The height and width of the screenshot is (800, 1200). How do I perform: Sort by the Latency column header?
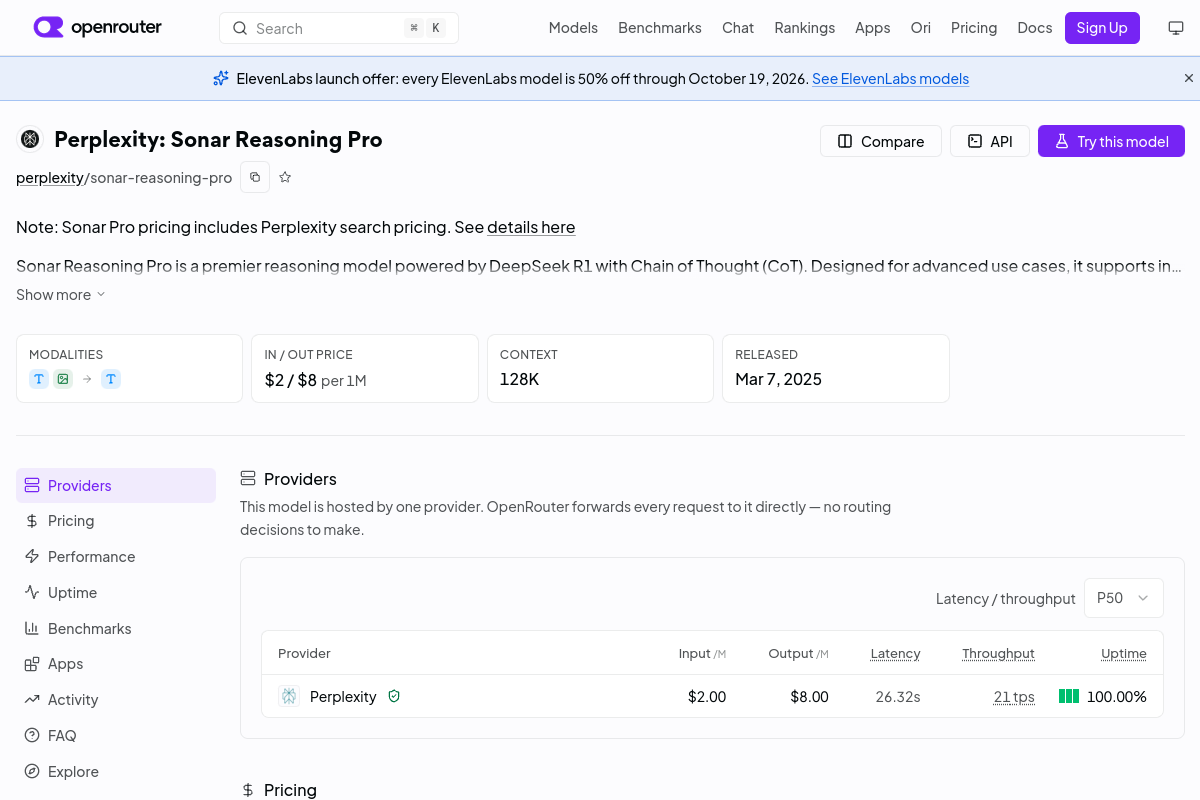point(895,653)
